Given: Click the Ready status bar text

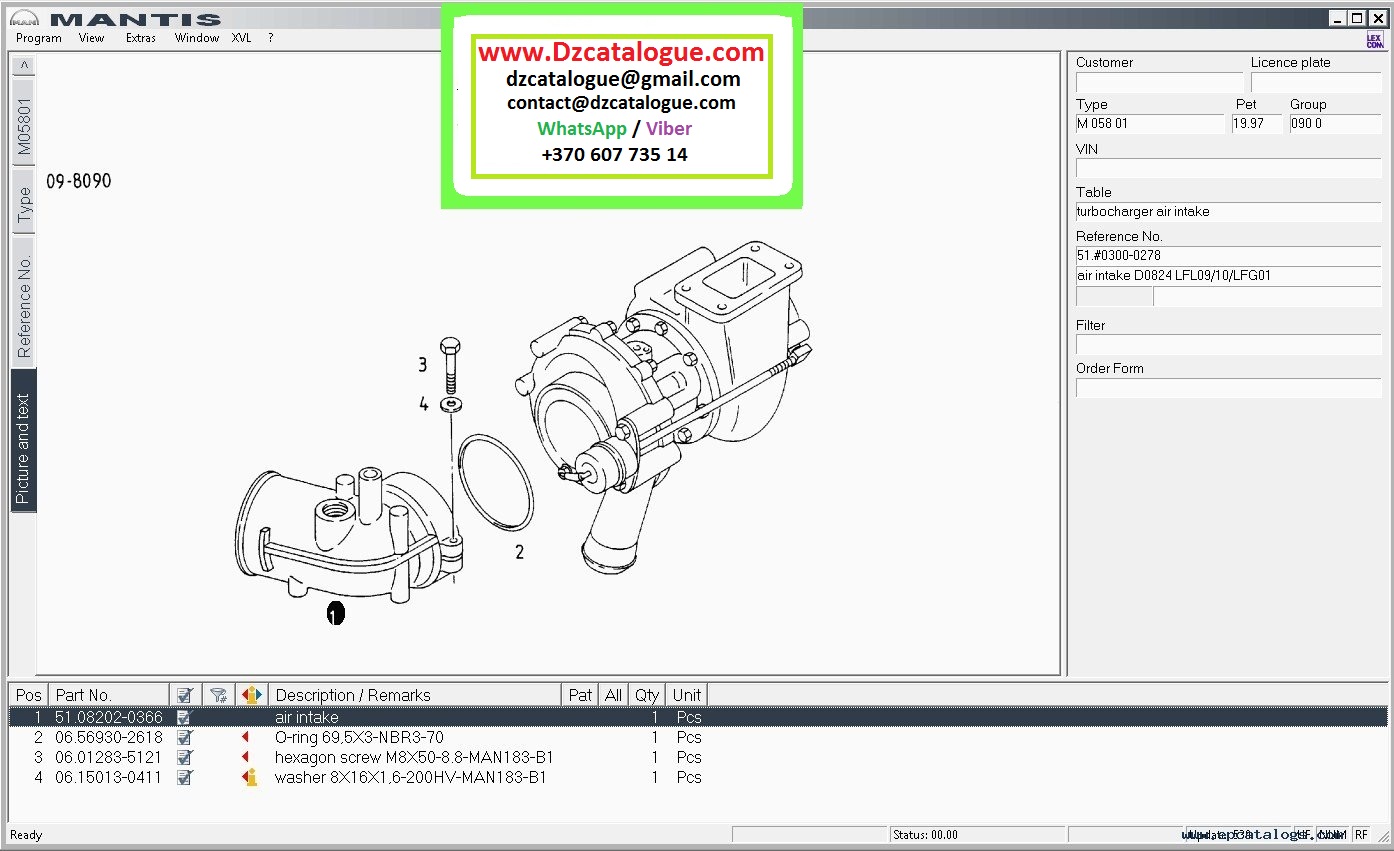Looking at the screenshot, I should (x=26, y=835).
